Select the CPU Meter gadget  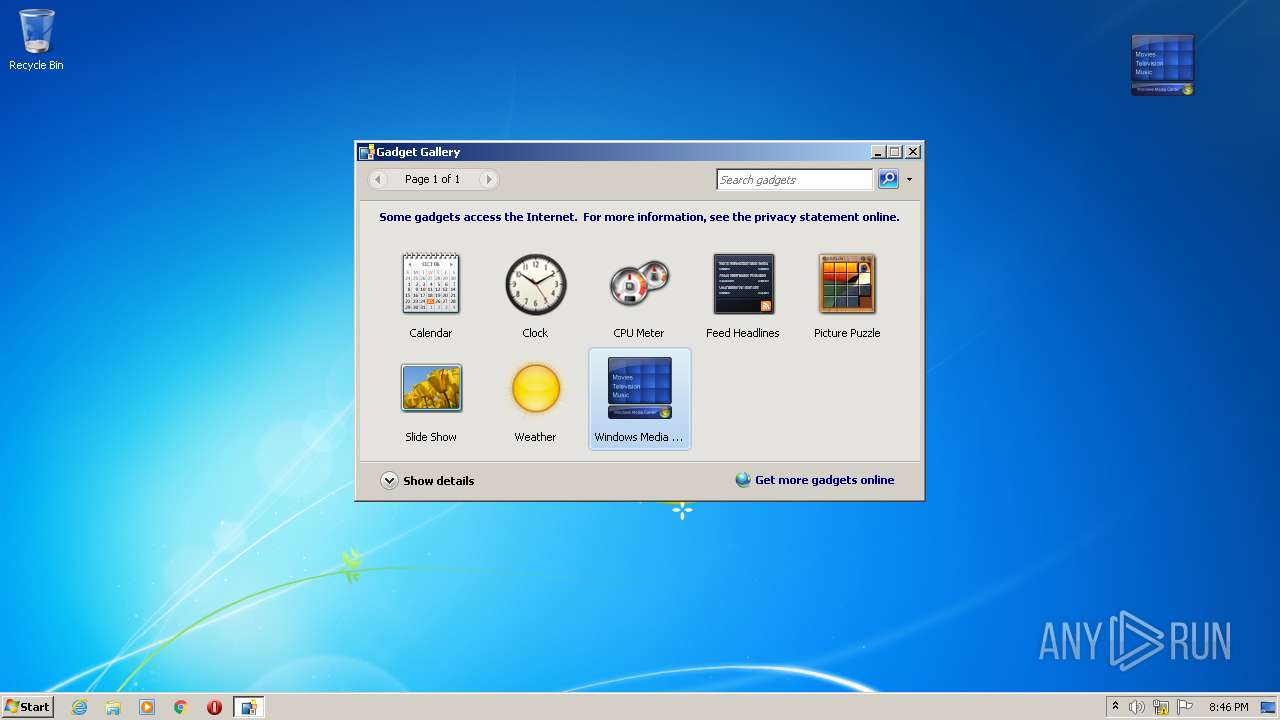(x=639, y=295)
